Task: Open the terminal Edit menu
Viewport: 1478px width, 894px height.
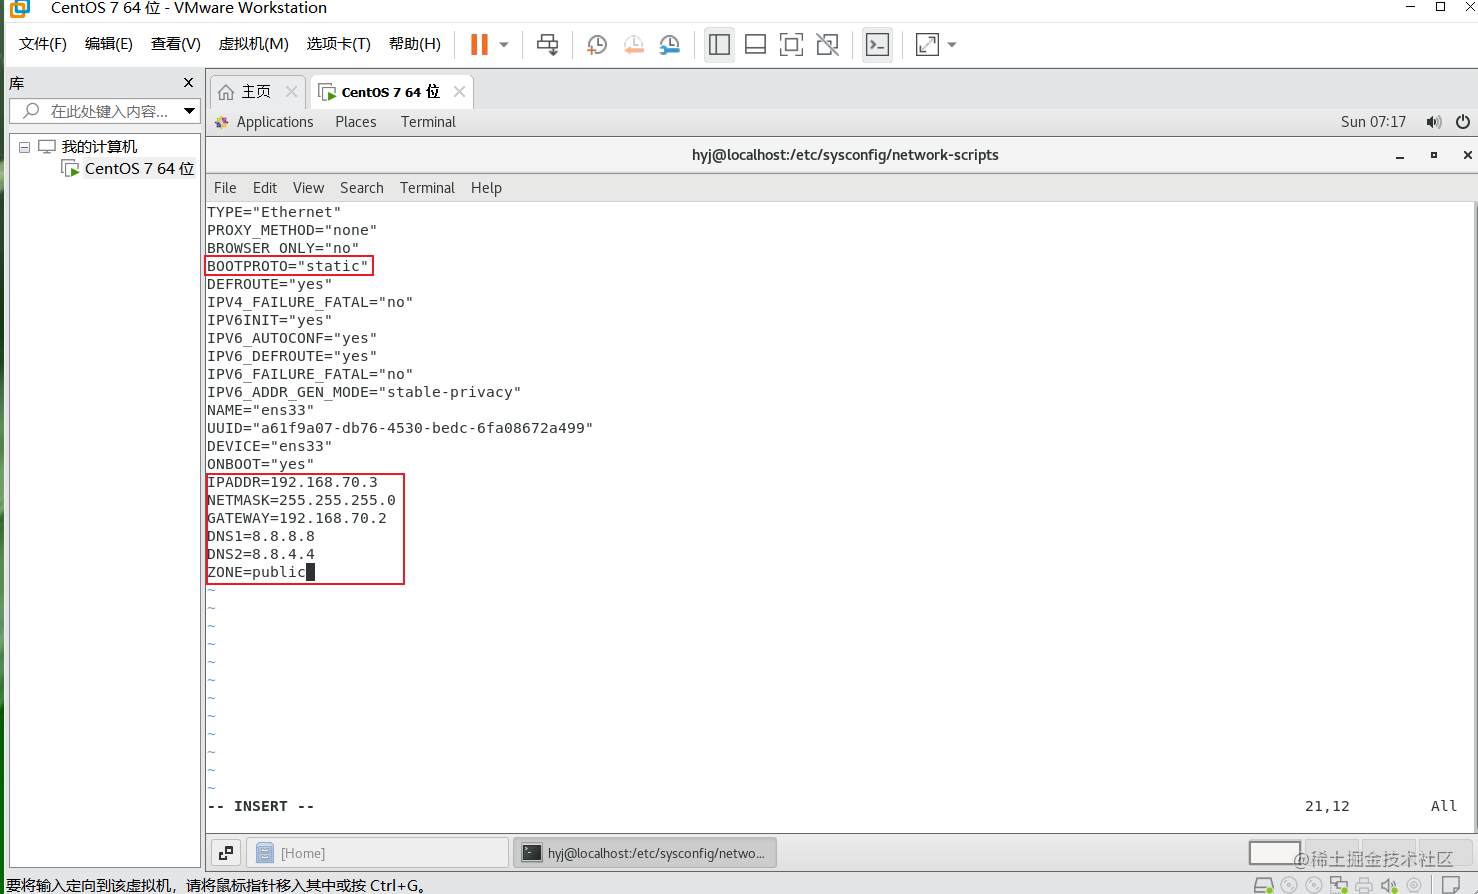Action: [x=265, y=188]
